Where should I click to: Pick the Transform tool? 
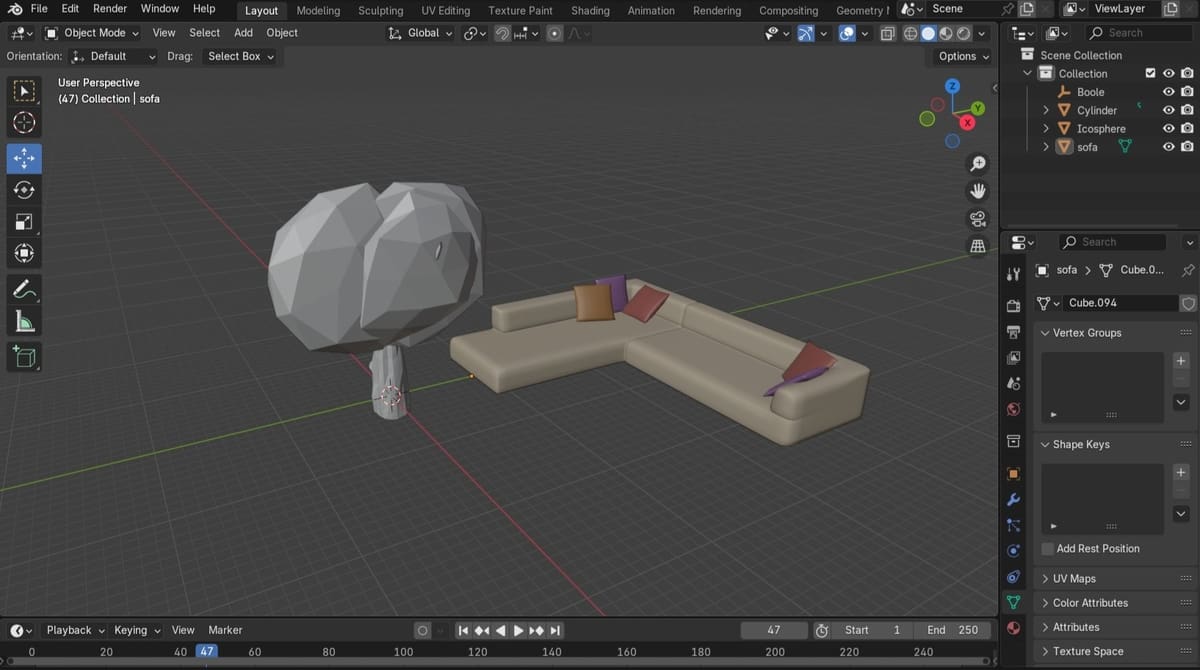coord(24,254)
